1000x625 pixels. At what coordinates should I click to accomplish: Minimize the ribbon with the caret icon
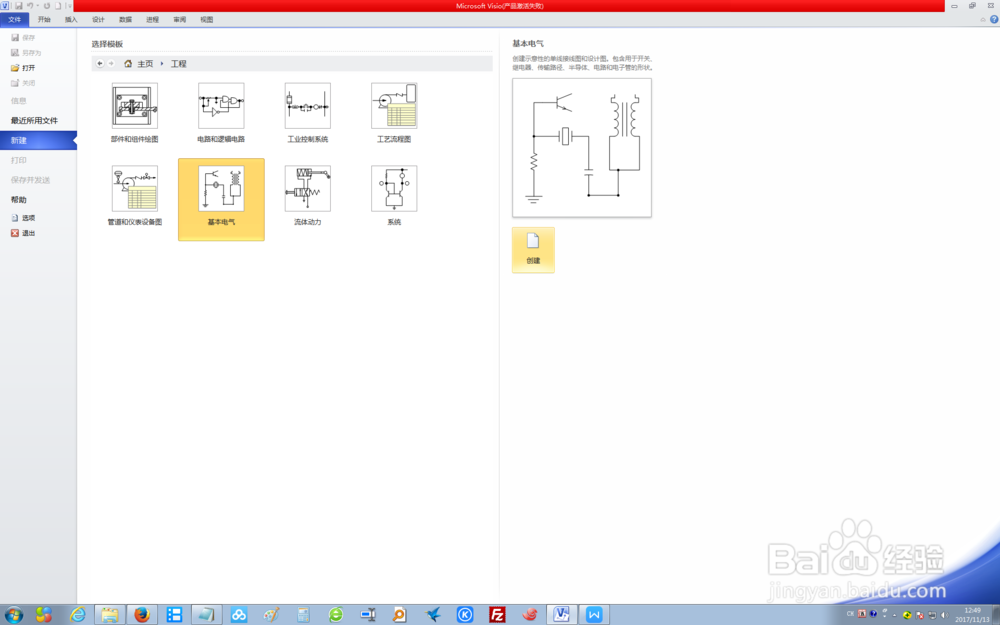pyautogui.click(x=983, y=20)
